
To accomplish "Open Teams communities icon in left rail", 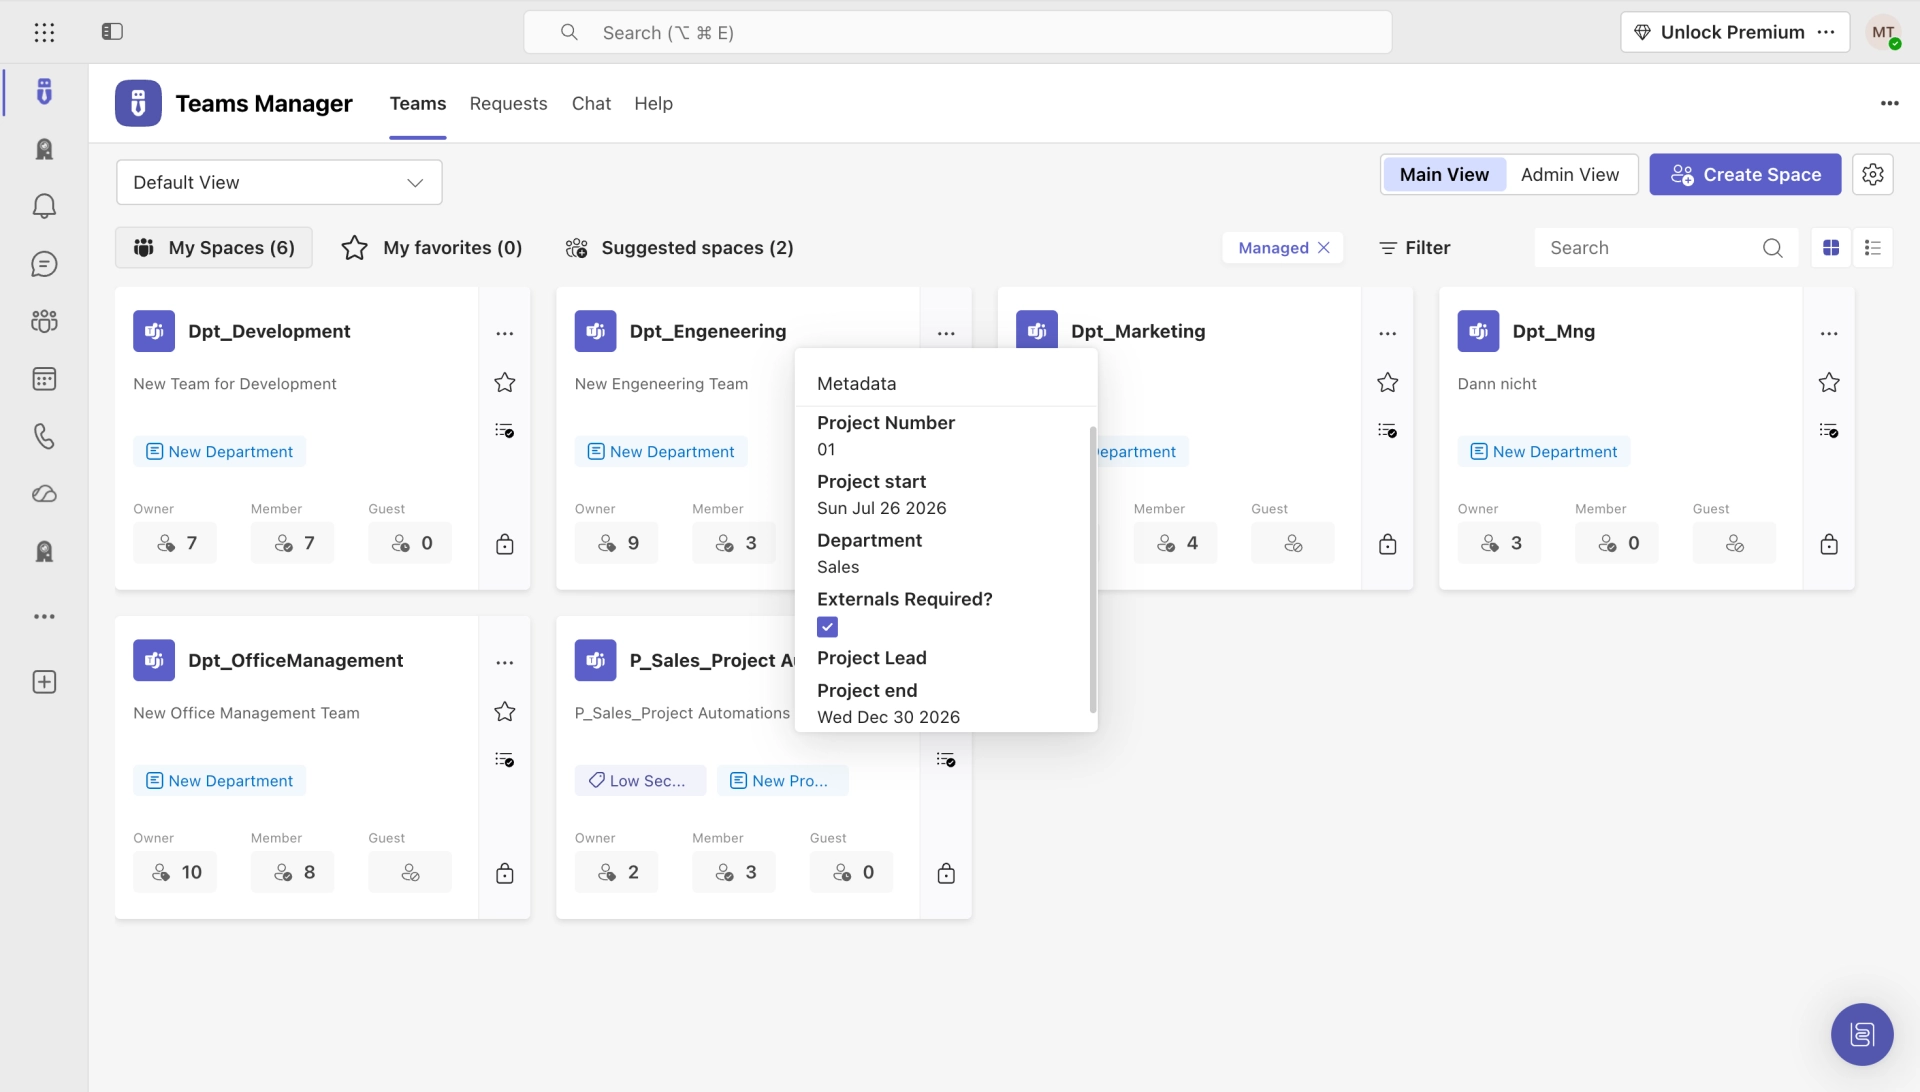I will (x=44, y=321).
